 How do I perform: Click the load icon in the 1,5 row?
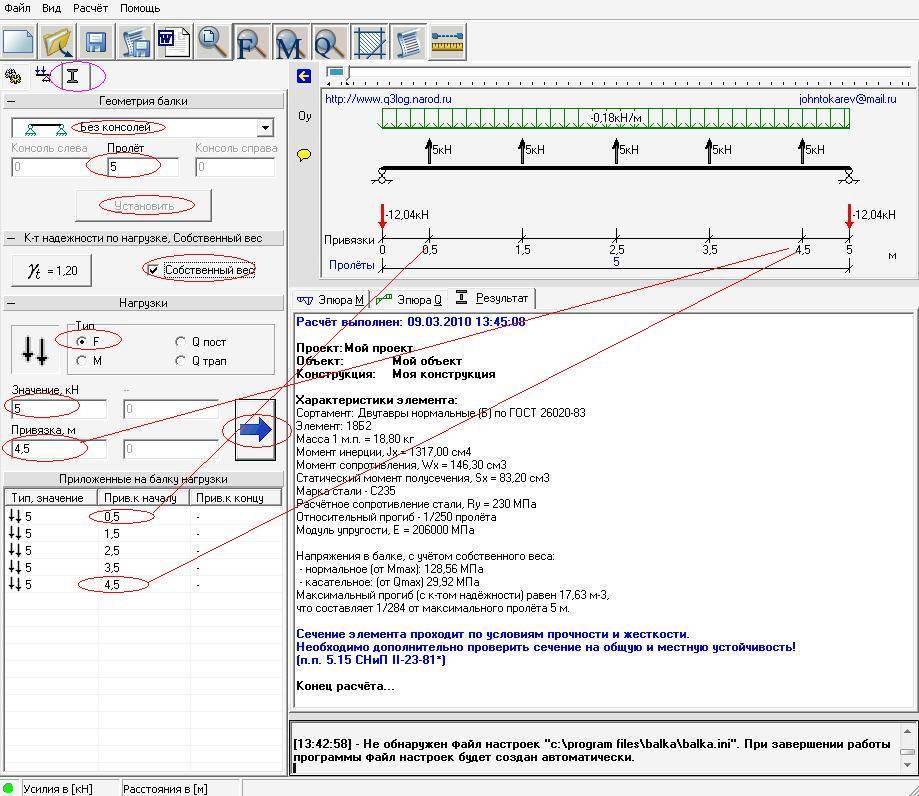coord(15,533)
